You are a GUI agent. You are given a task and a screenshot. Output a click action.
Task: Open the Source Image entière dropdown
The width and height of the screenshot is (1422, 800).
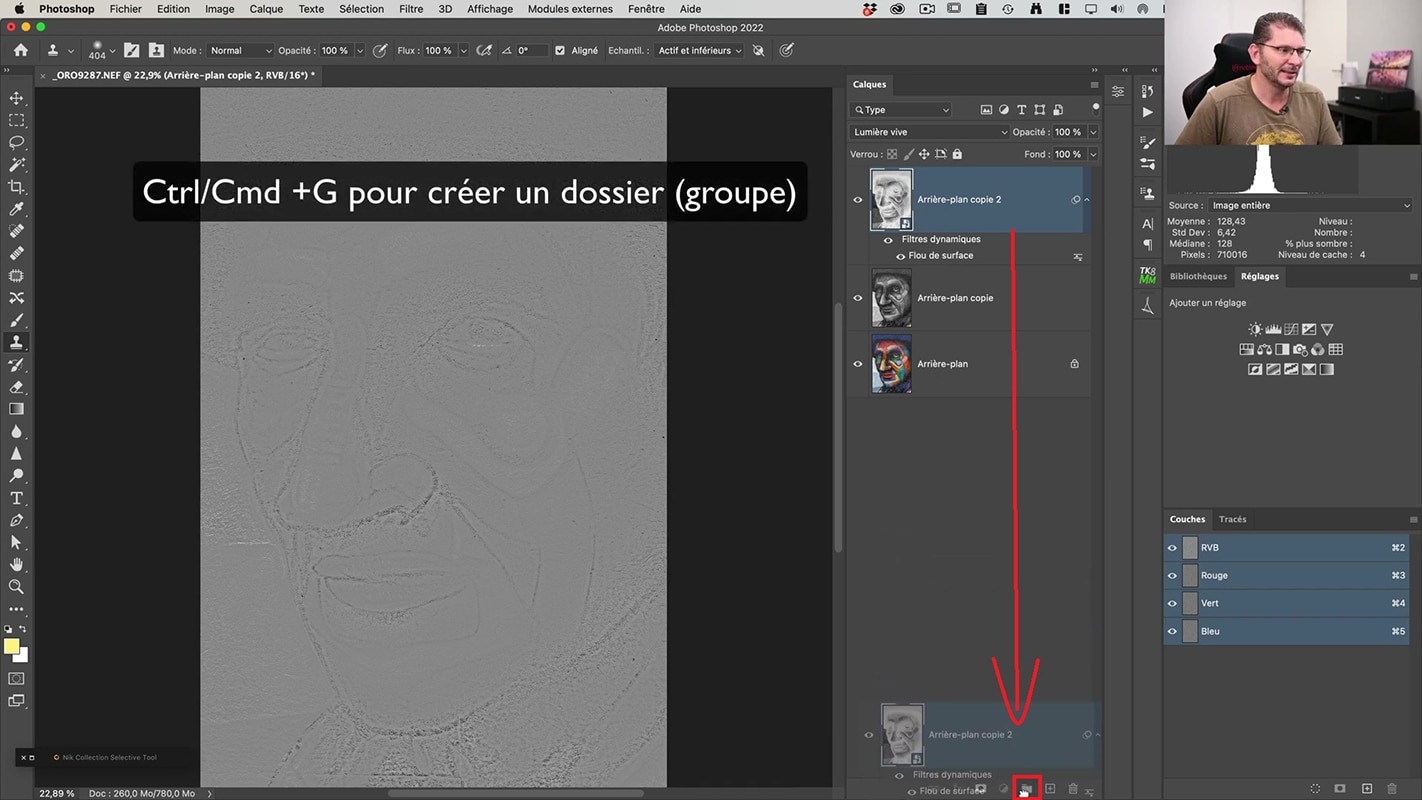coord(1310,205)
